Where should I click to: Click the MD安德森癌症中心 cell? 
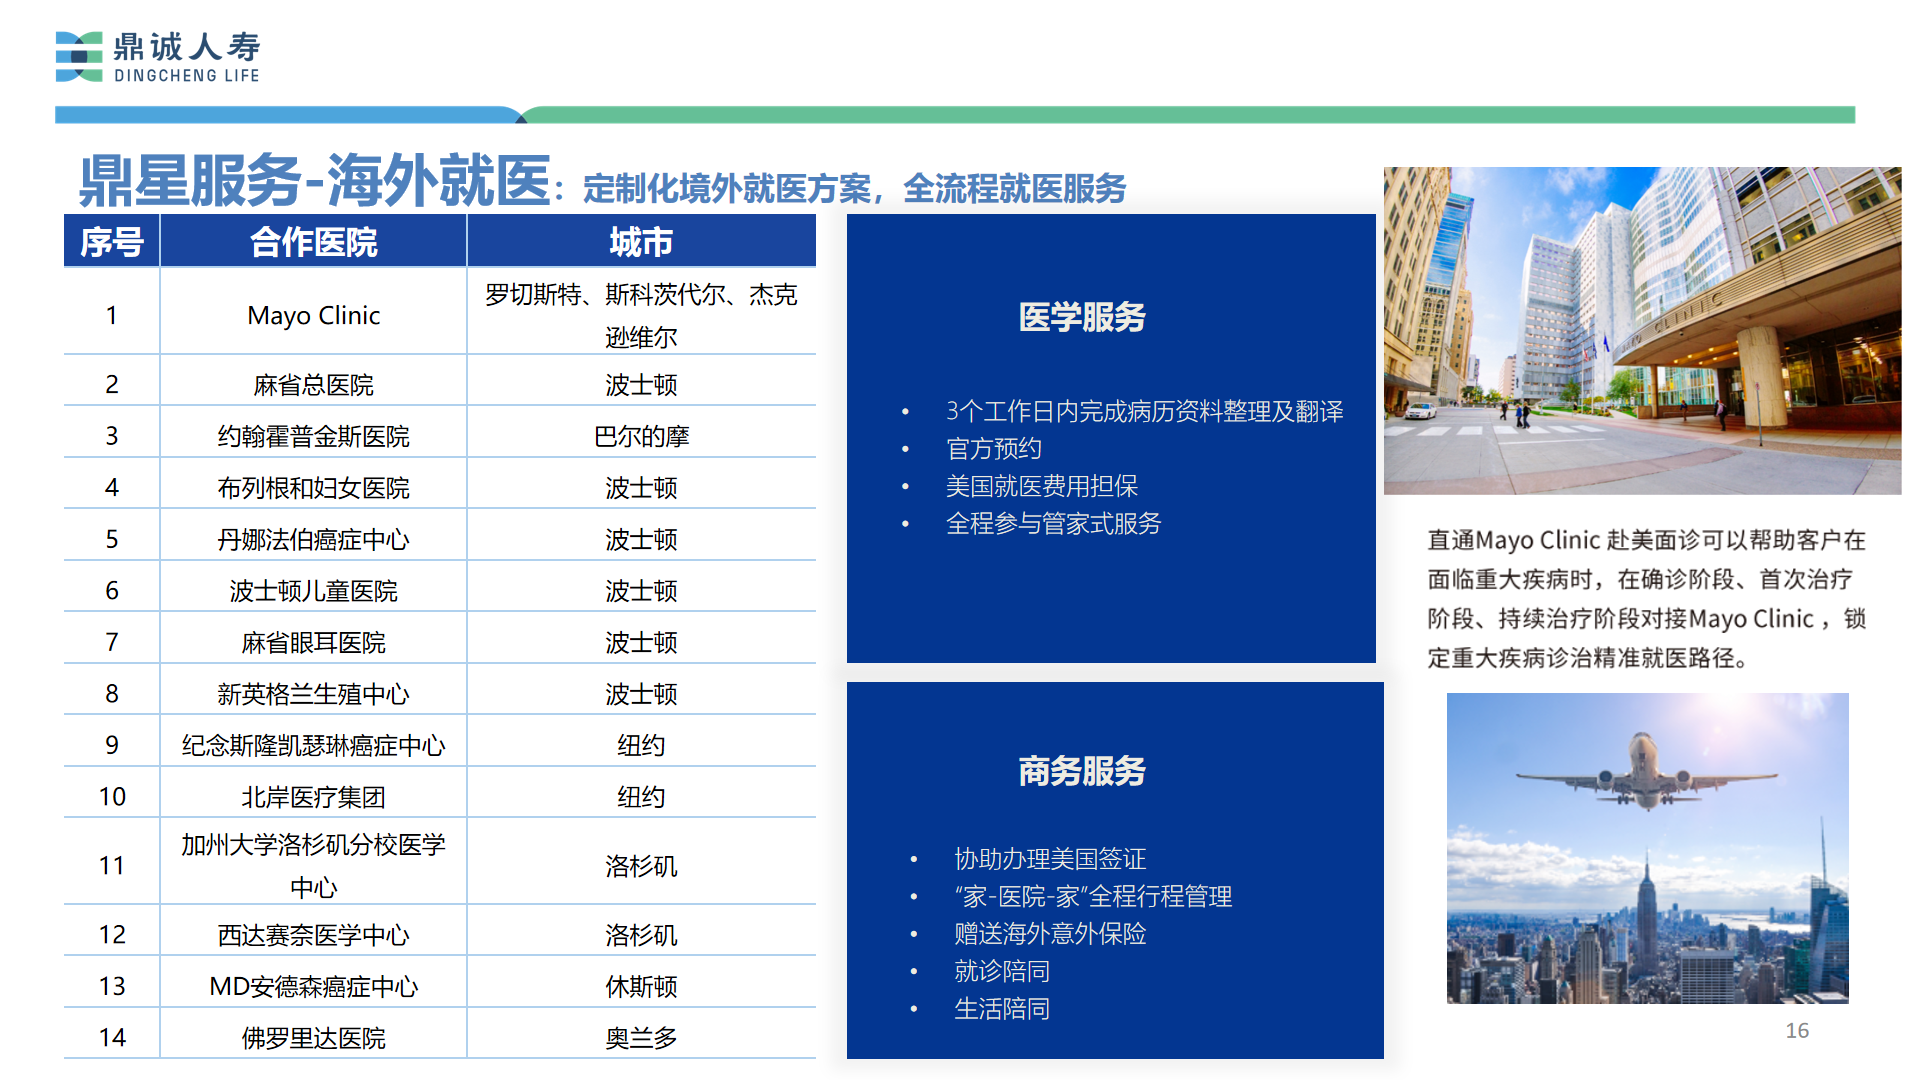pyautogui.click(x=313, y=986)
